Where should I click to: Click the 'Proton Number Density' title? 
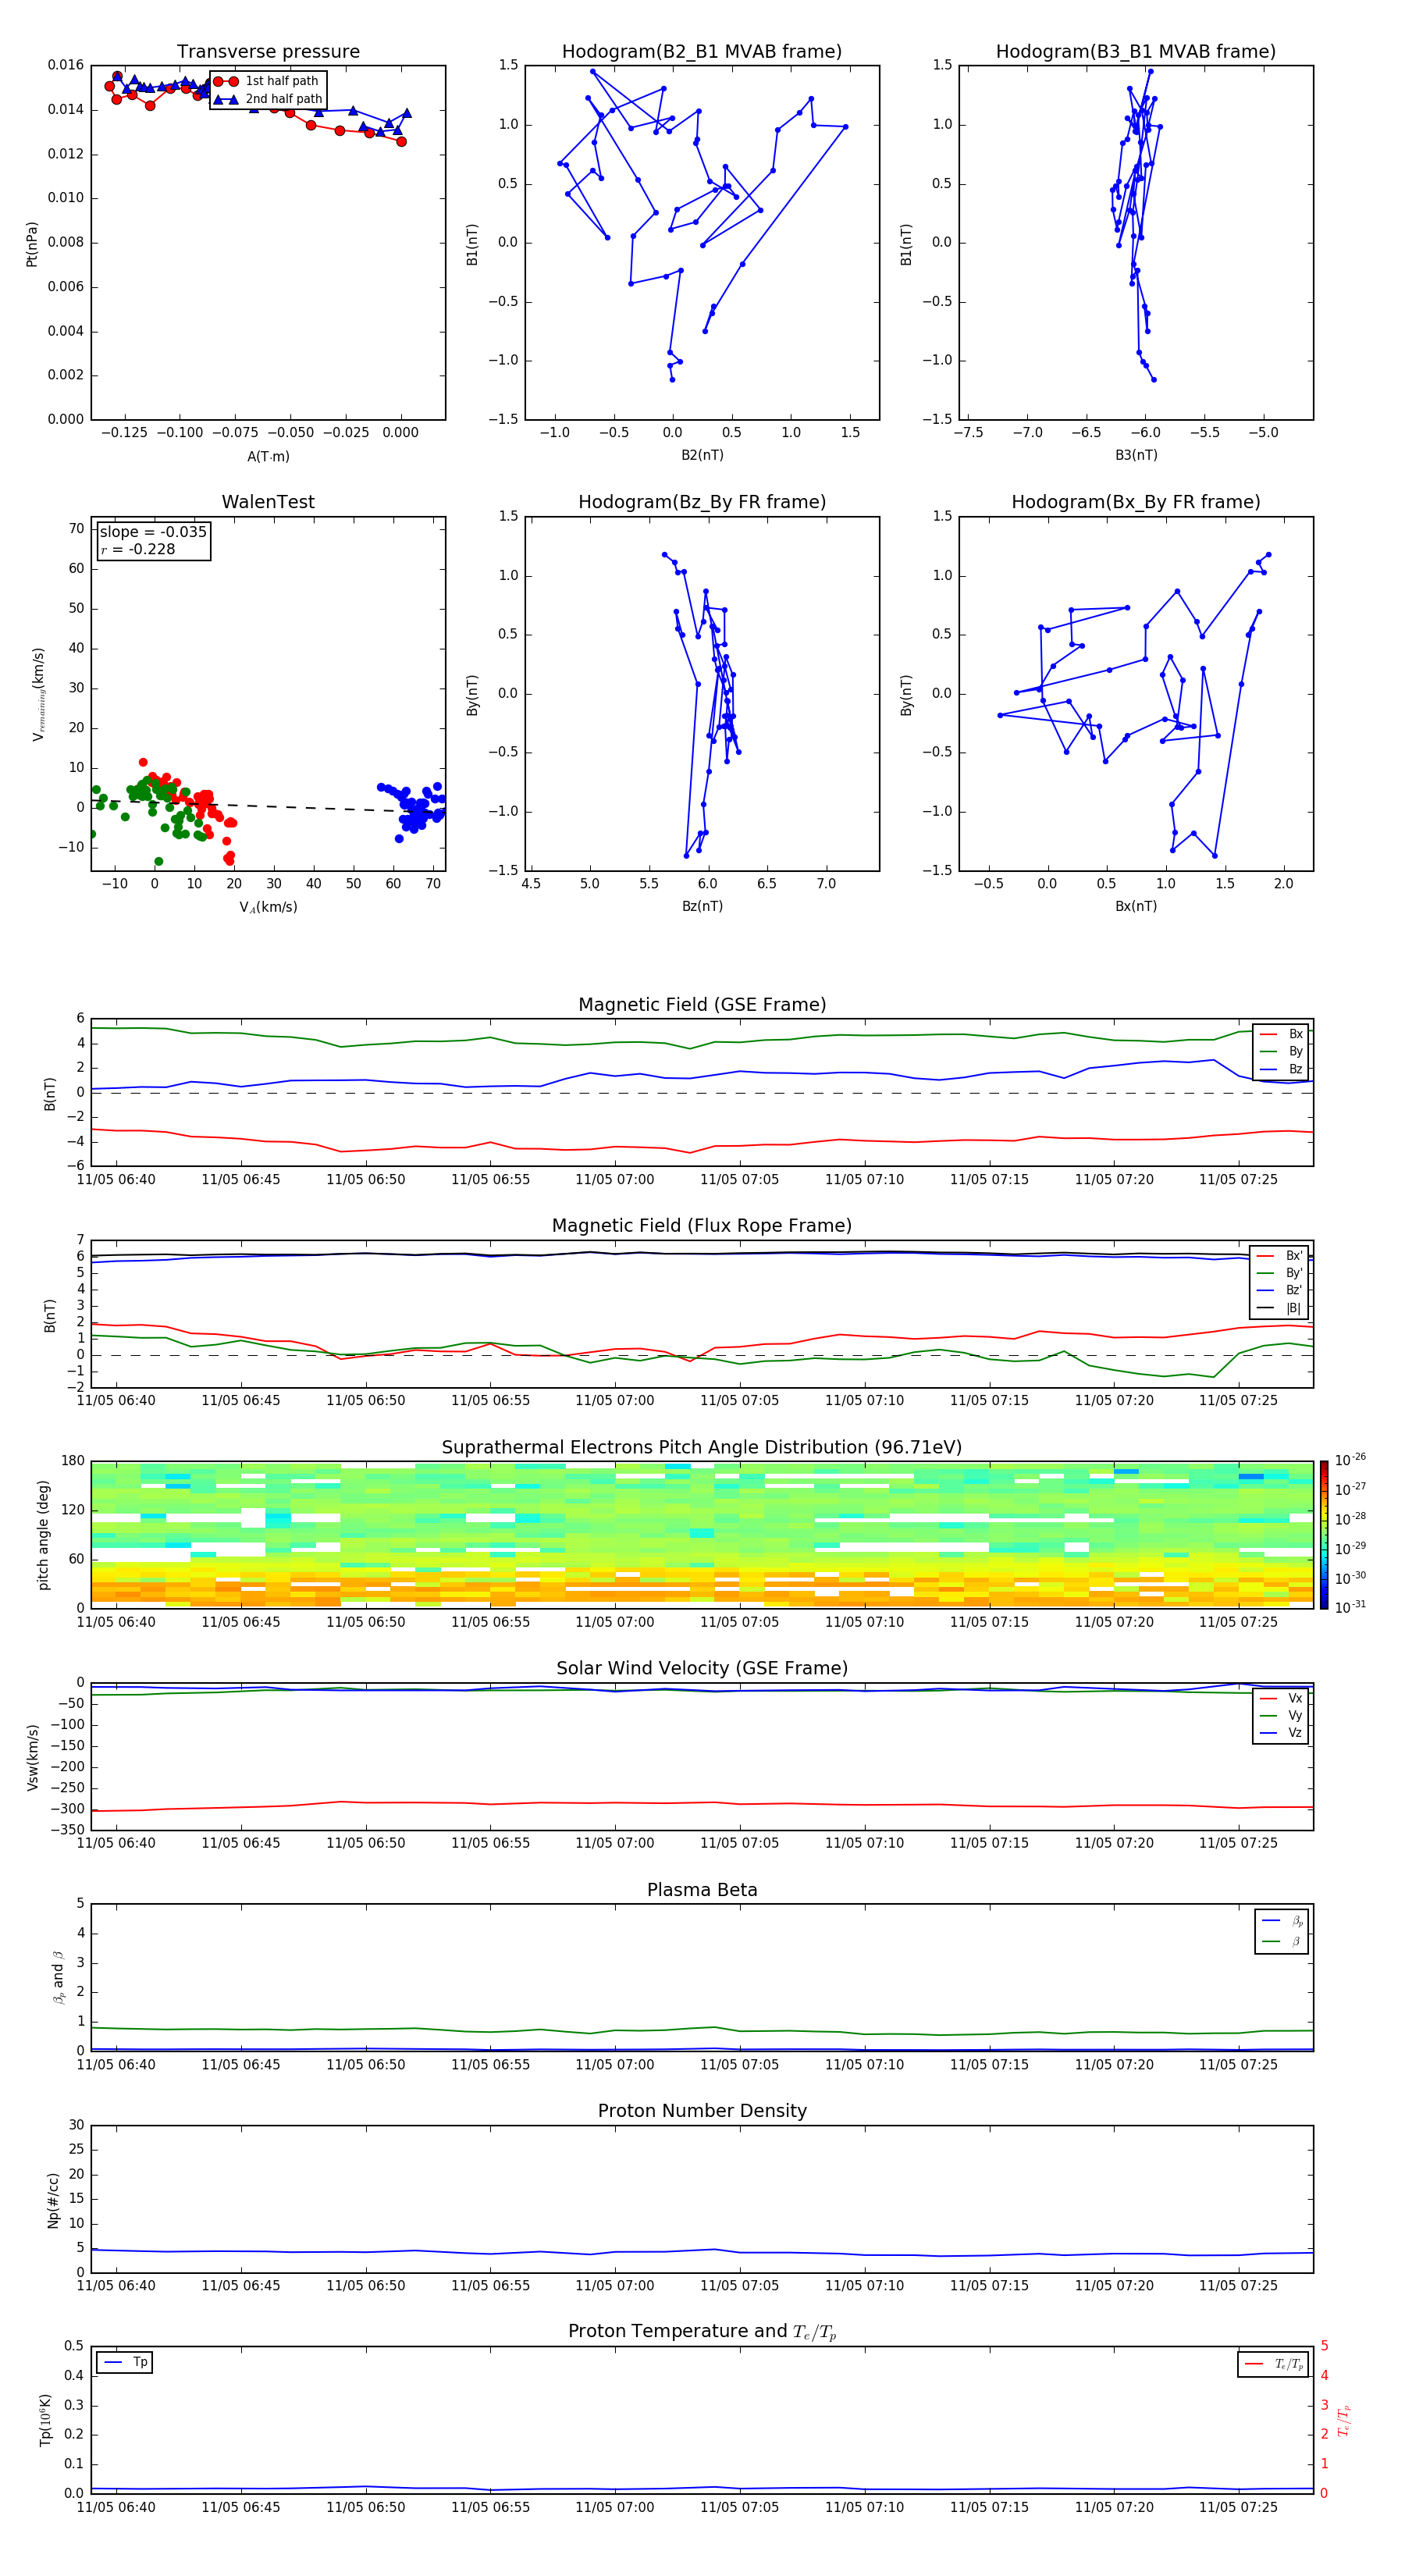tap(702, 2111)
